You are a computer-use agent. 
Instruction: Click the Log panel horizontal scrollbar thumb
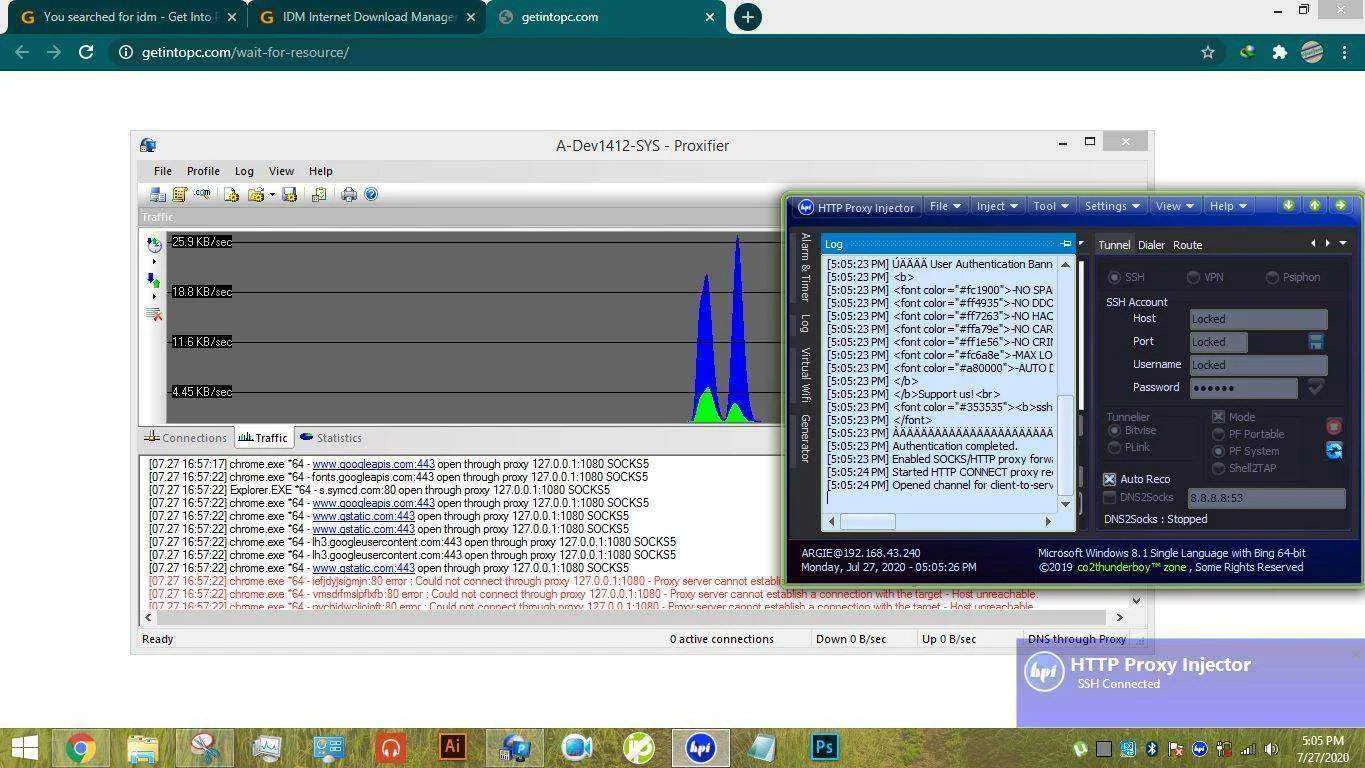(867, 521)
